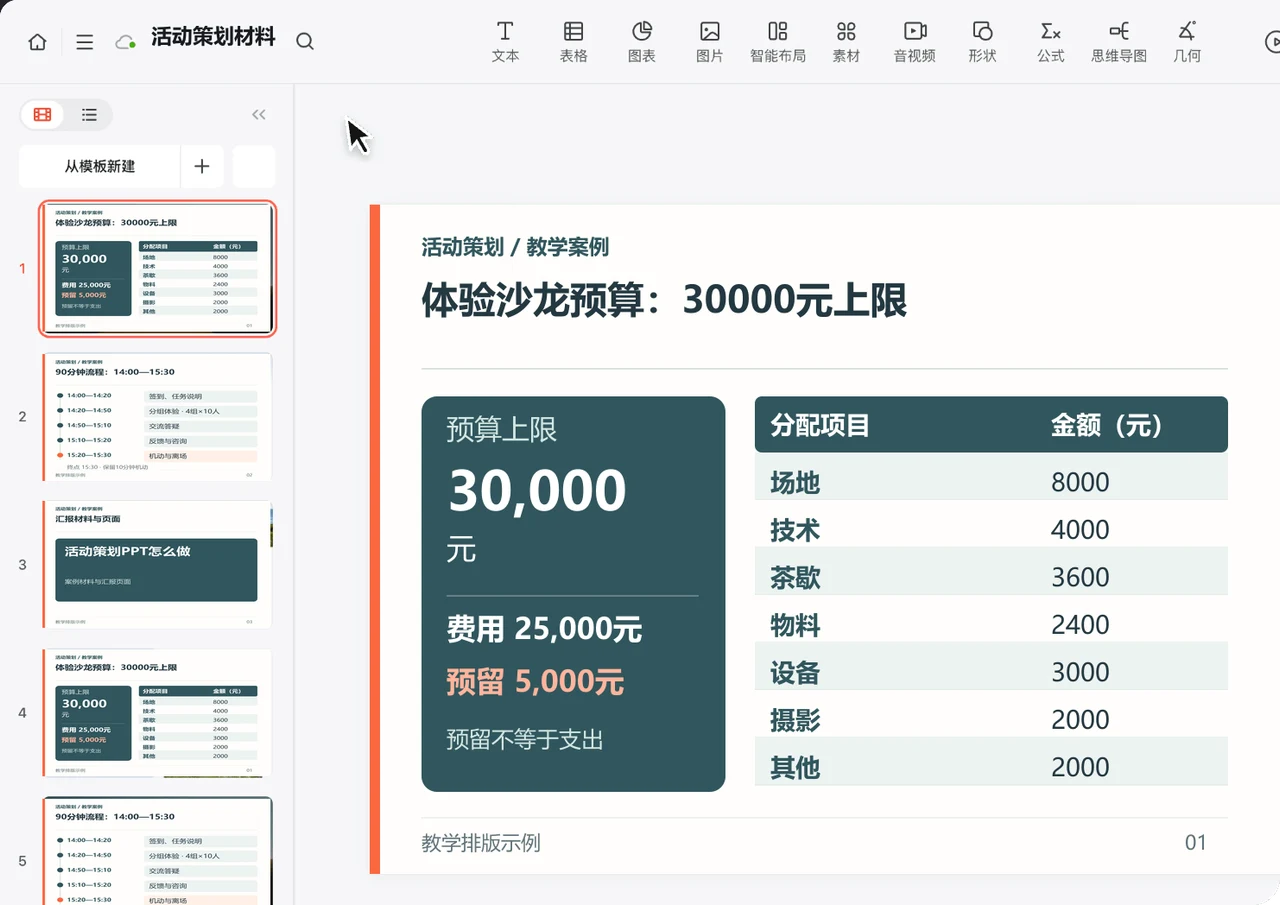The width and height of the screenshot is (1280, 905).
Task: Click 从模板新建 button
Action: pos(100,166)
